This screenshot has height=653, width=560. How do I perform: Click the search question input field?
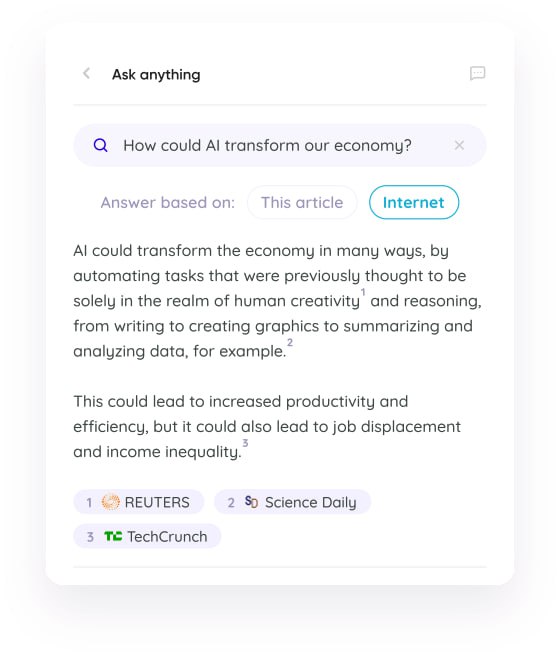[280, 145]
